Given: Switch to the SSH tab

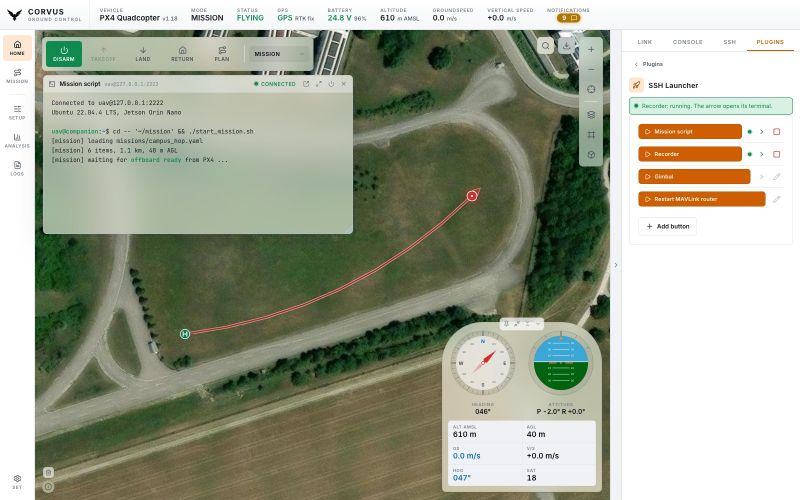Looking at the screenshot, I should coord(730,42).
